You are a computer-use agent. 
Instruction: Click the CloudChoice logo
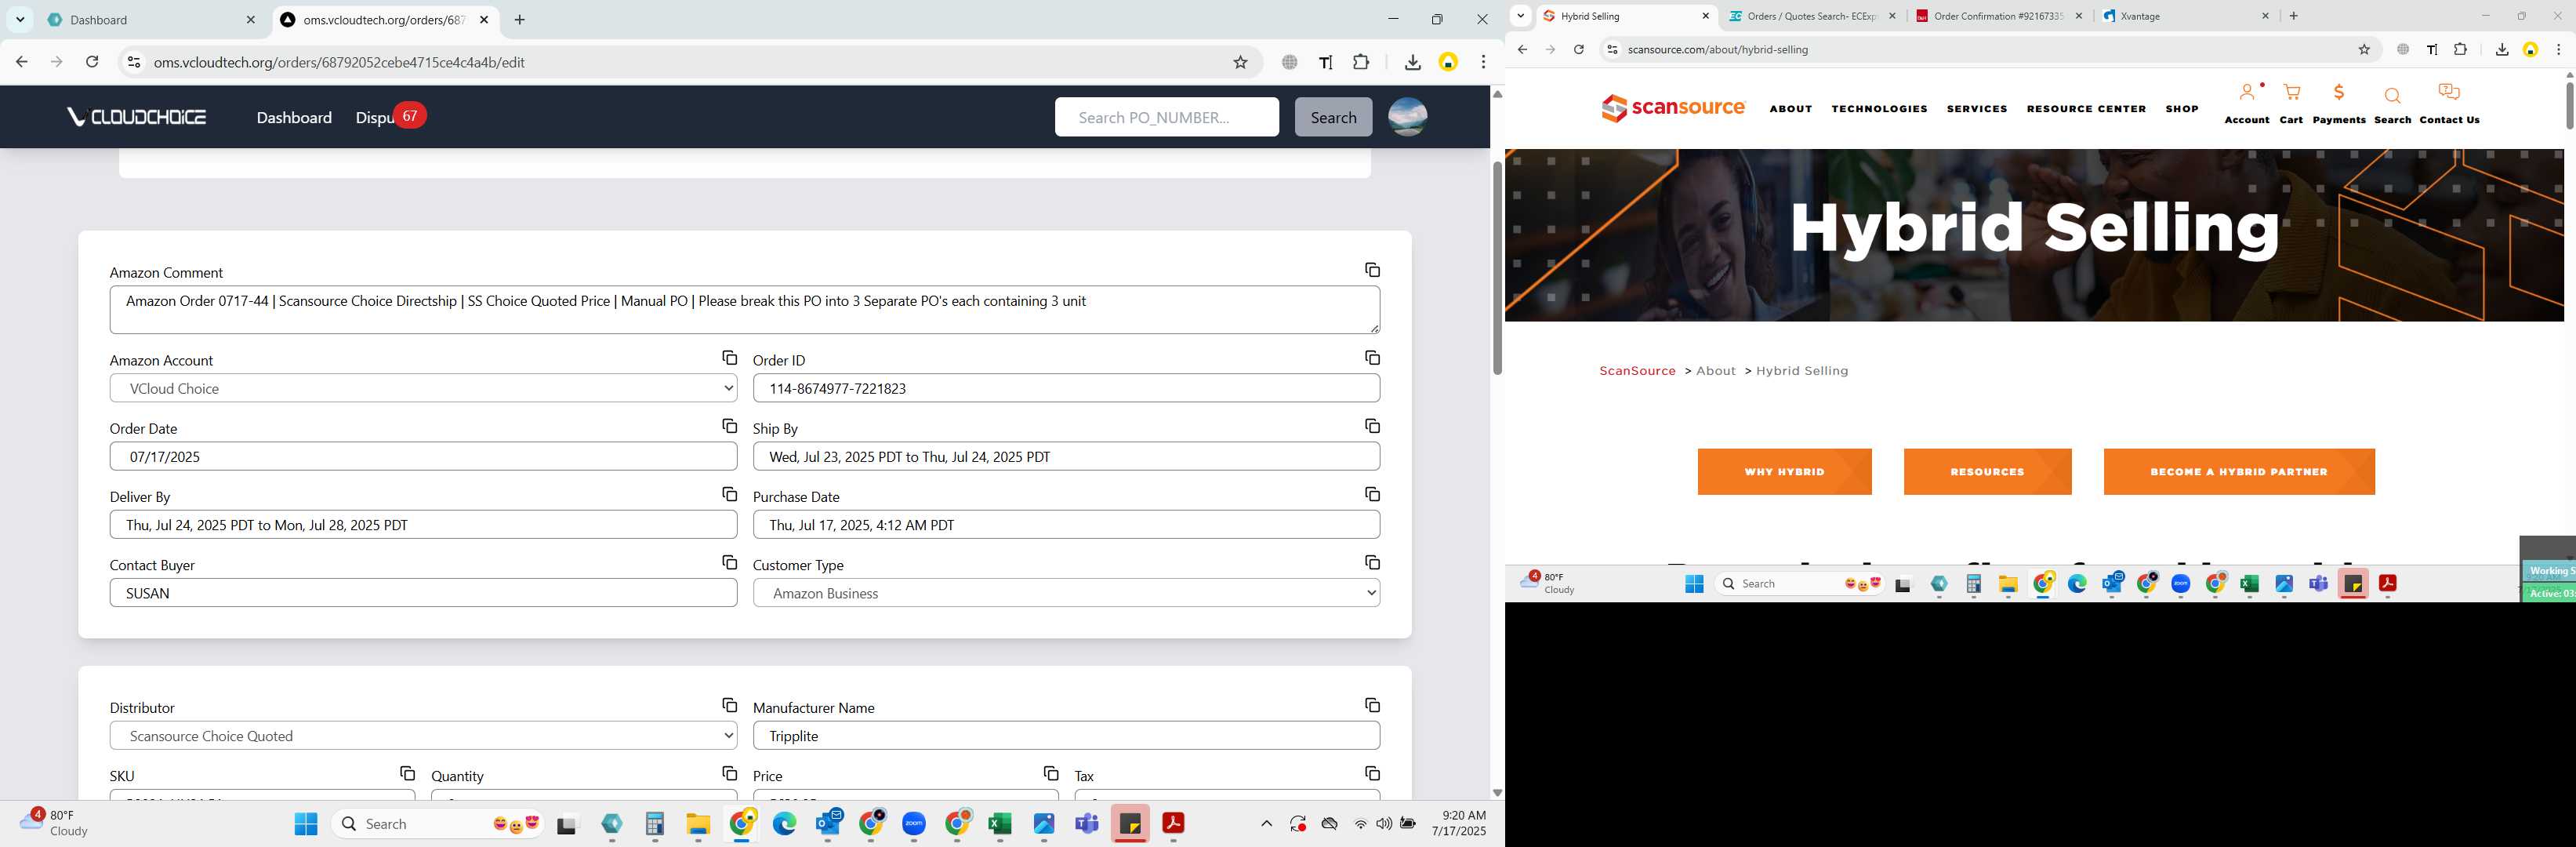tap(136, 117)
